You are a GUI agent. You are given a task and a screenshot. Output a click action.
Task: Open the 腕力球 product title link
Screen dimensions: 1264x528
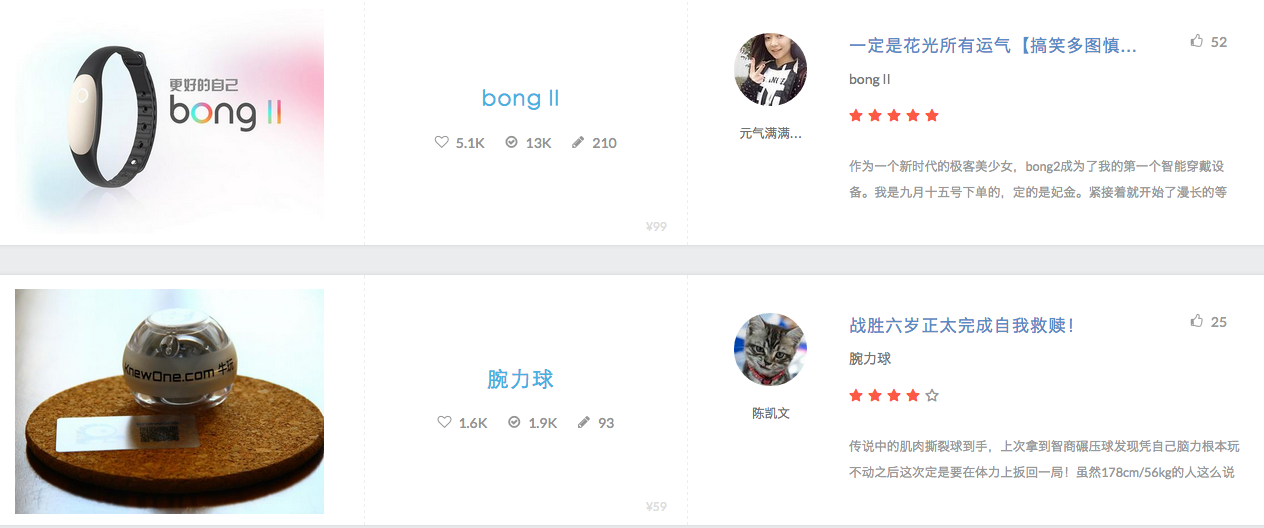[520, 379]
